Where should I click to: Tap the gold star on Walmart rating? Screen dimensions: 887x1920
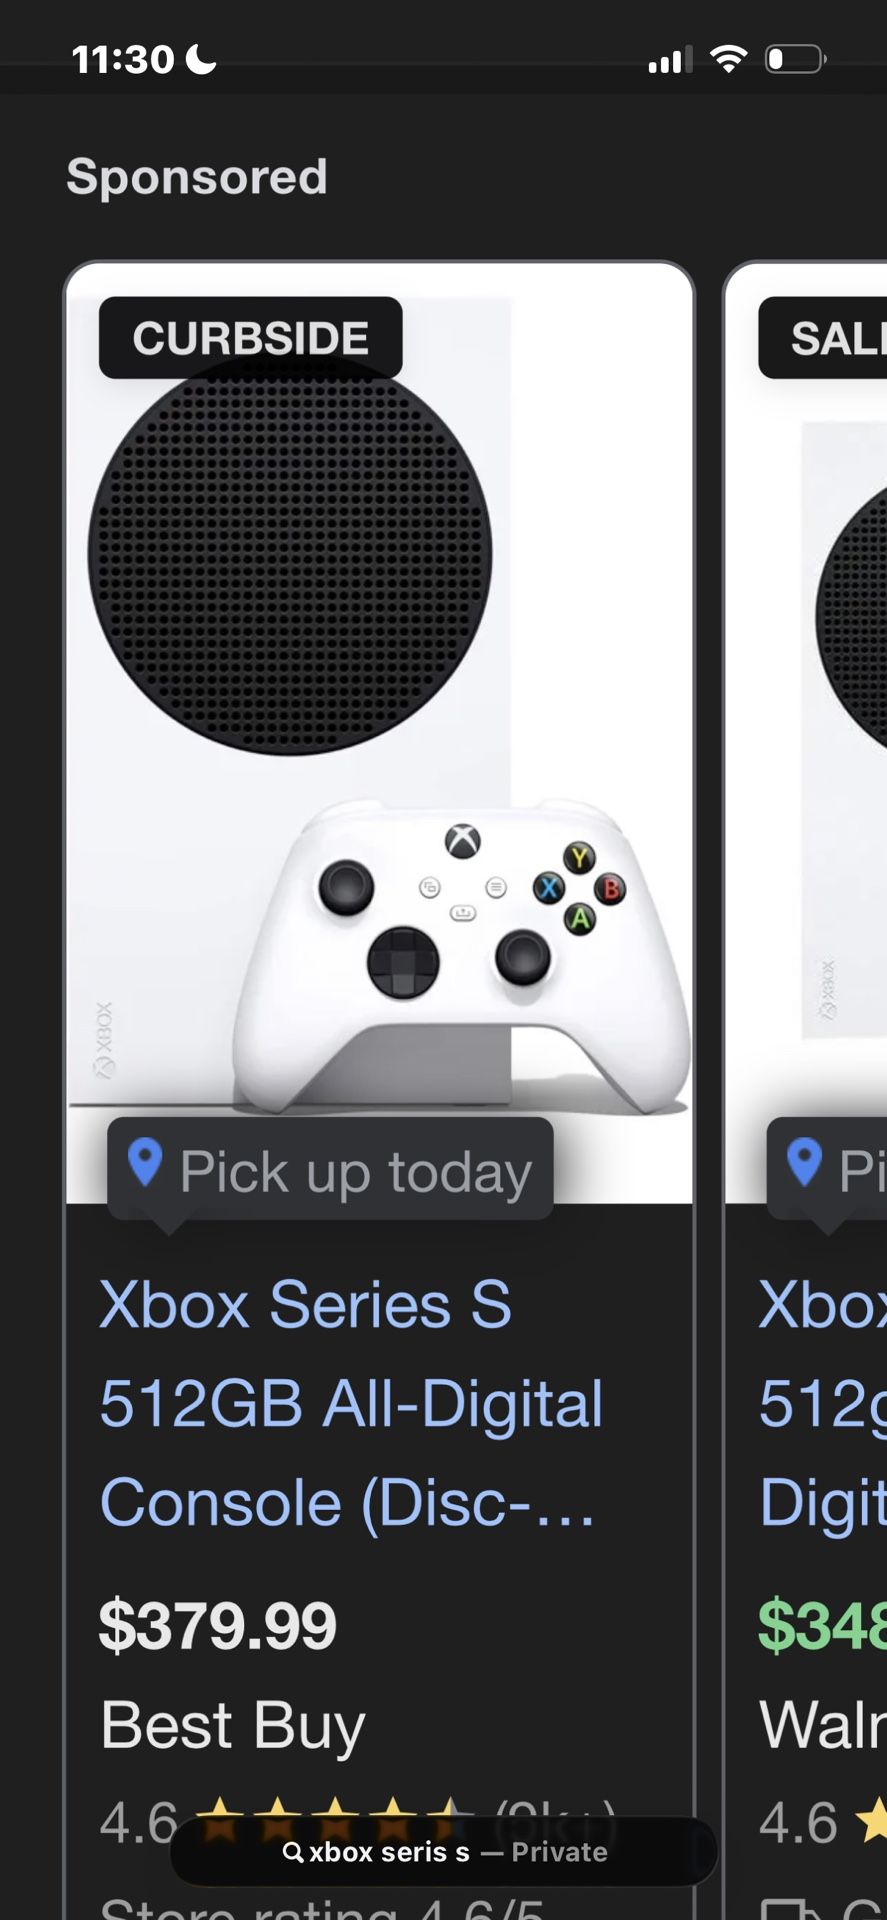coord(872,1820)
